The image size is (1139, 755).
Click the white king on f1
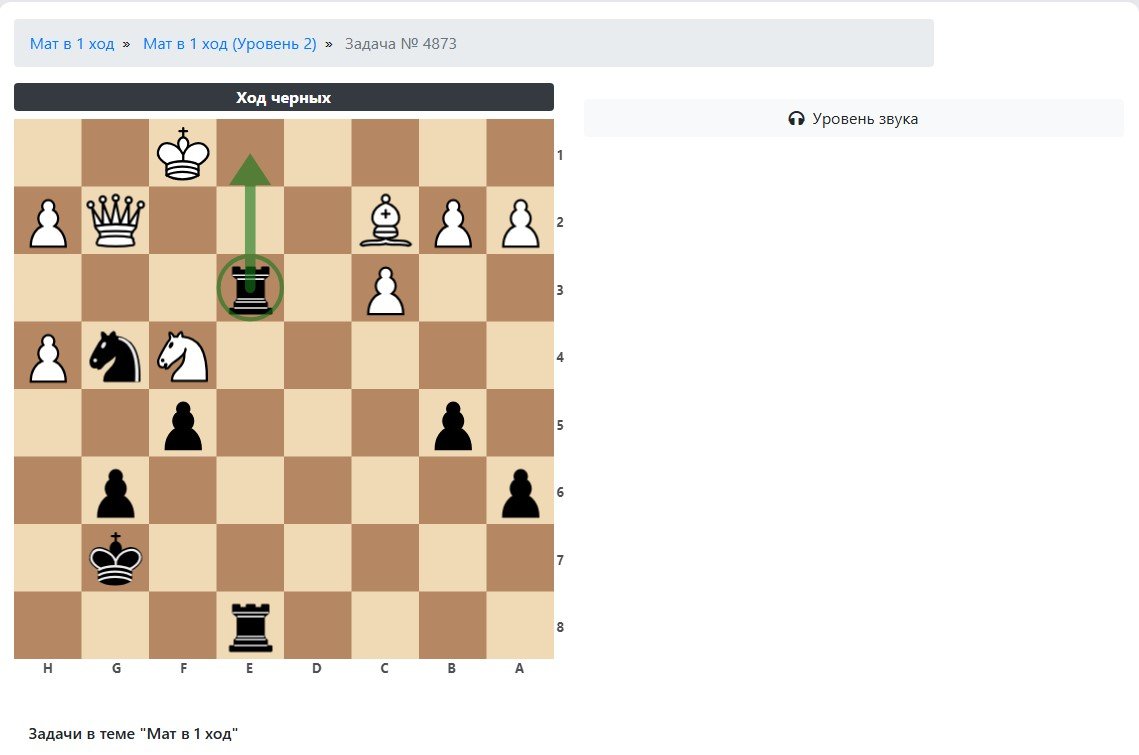(182, 154)
